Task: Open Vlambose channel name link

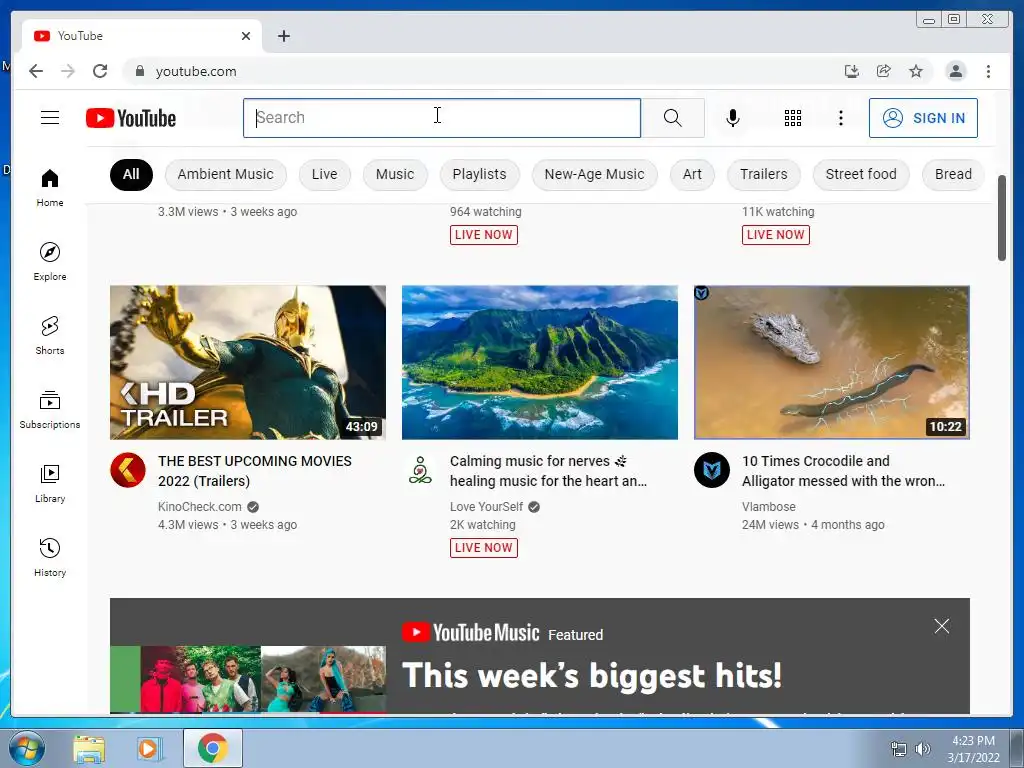Action: (769, 507)
